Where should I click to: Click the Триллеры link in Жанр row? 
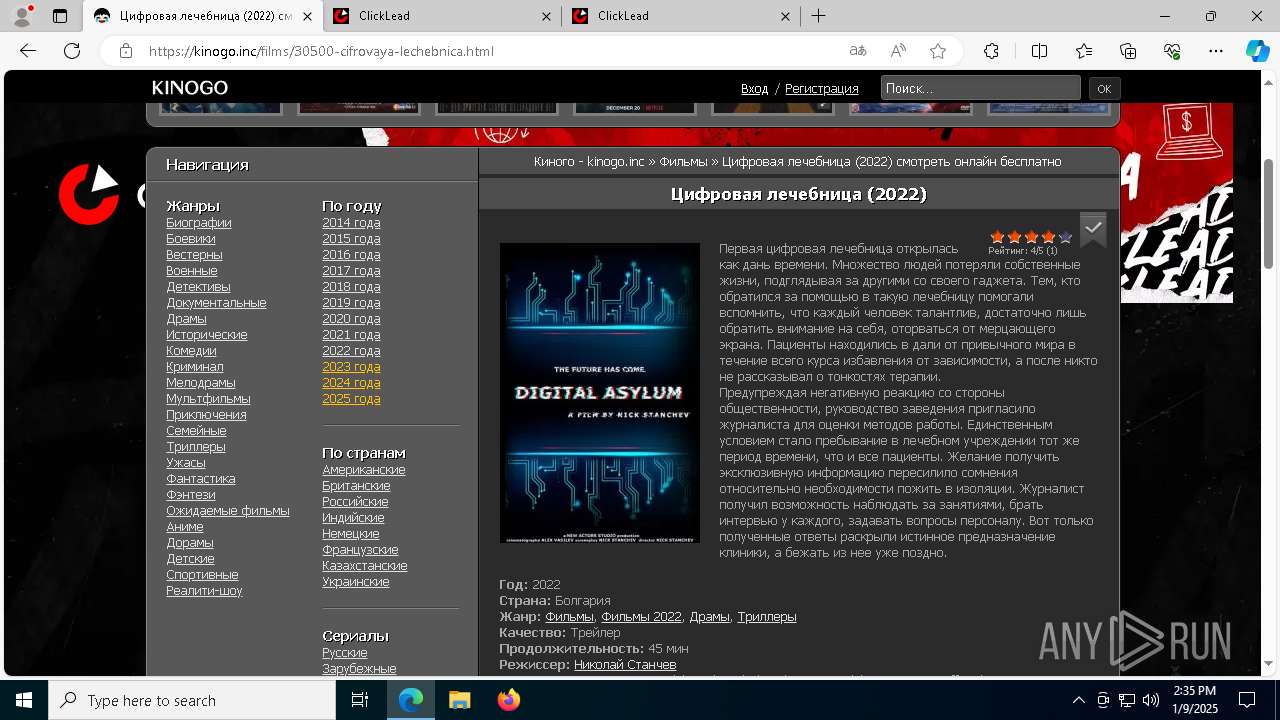point(767,616)
